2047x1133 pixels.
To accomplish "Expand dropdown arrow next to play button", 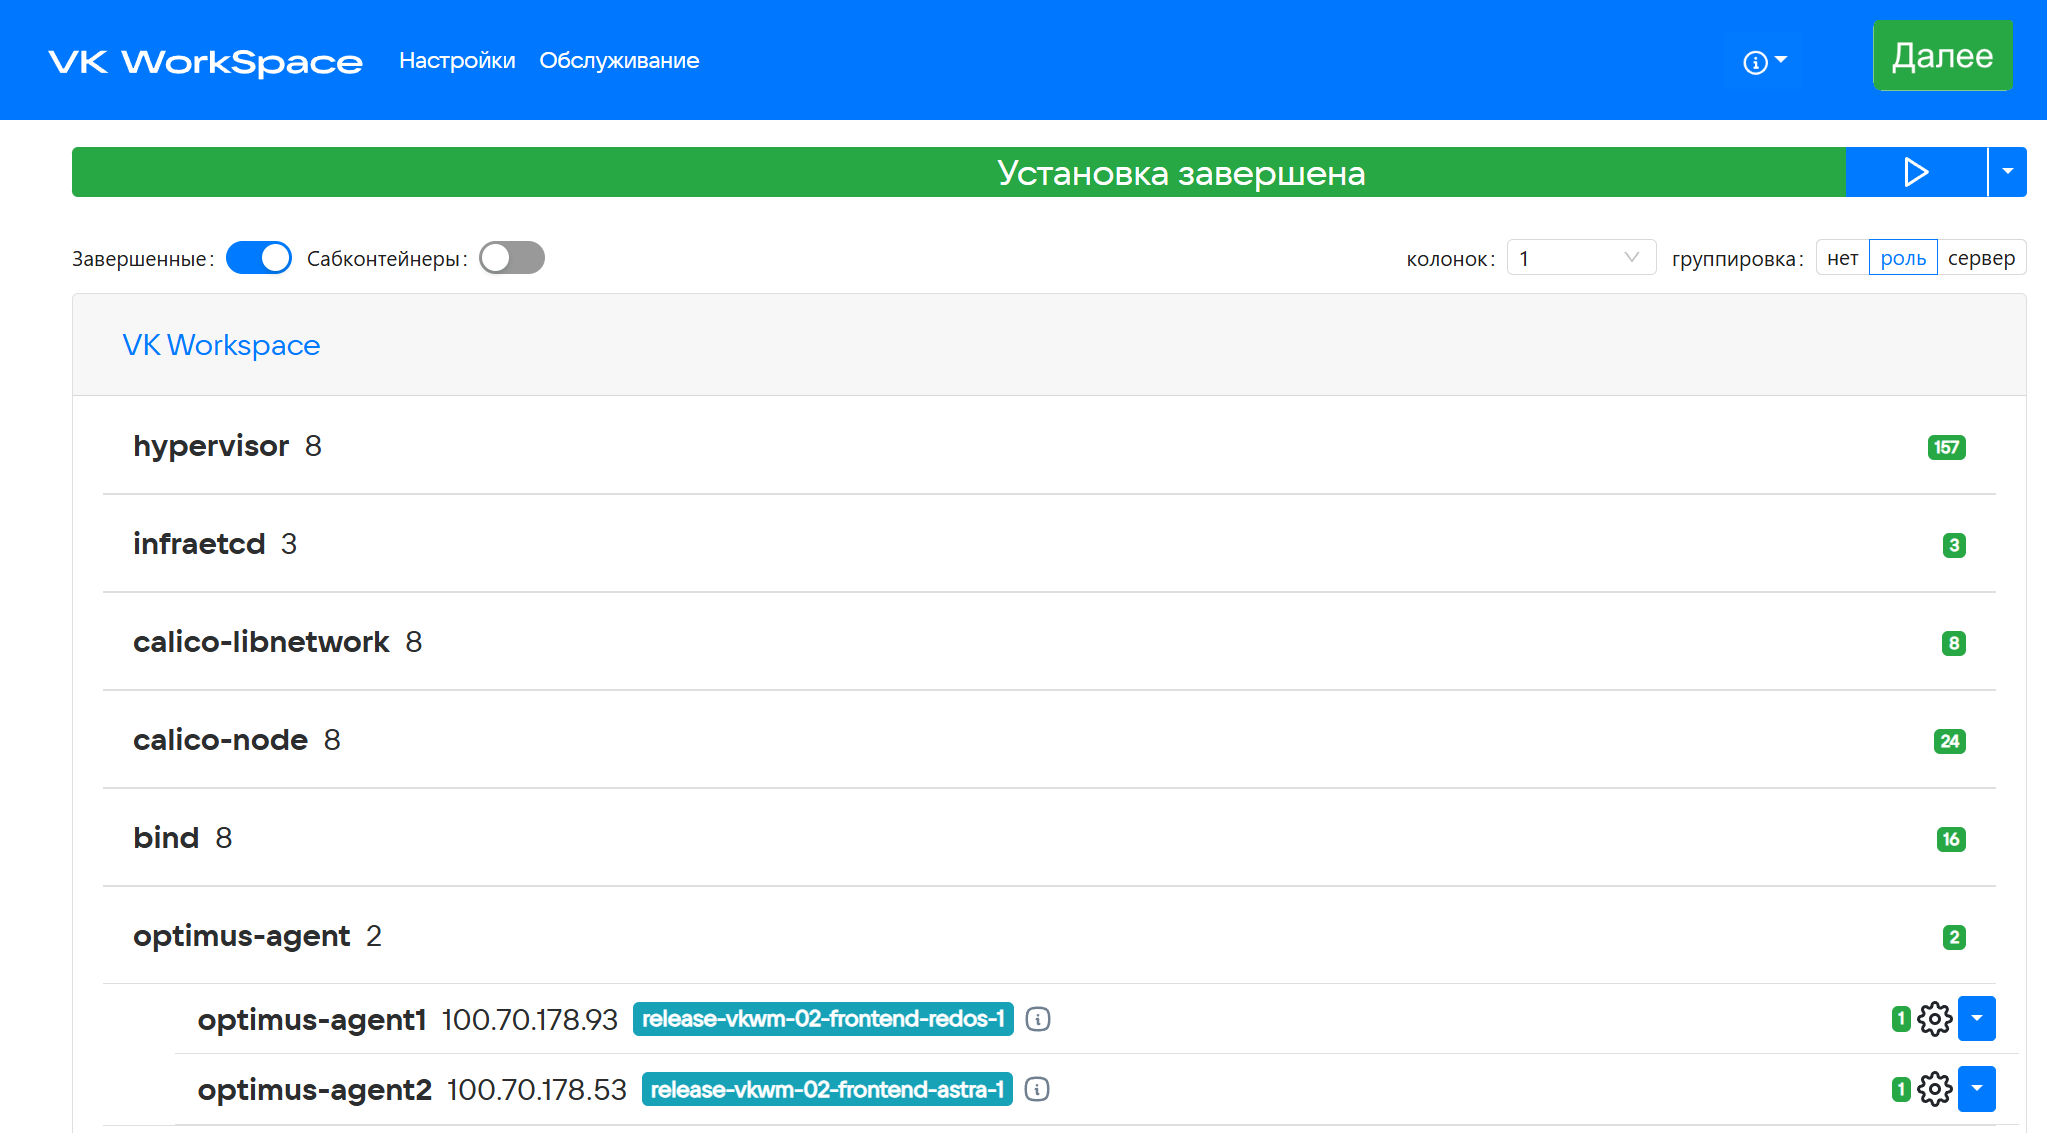I will [2008, 172].
